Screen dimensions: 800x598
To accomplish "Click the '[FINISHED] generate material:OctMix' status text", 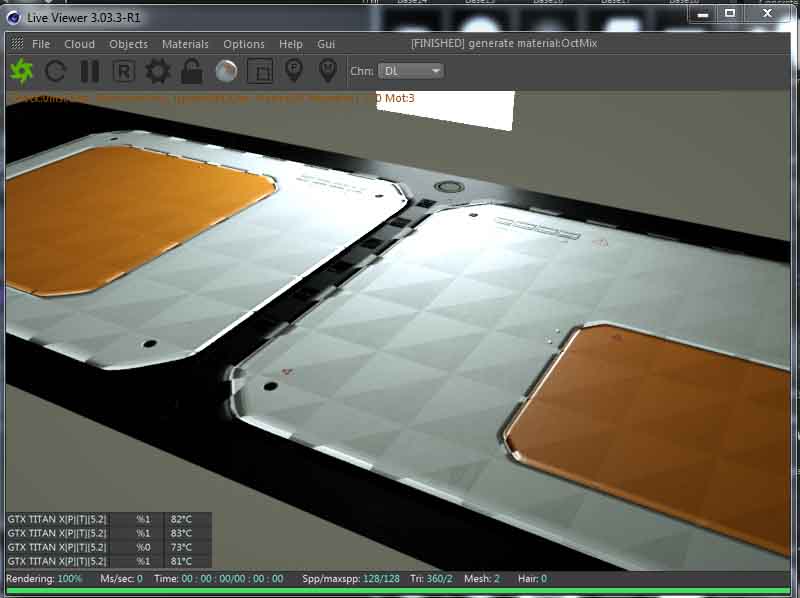I will tap(504, 43).
